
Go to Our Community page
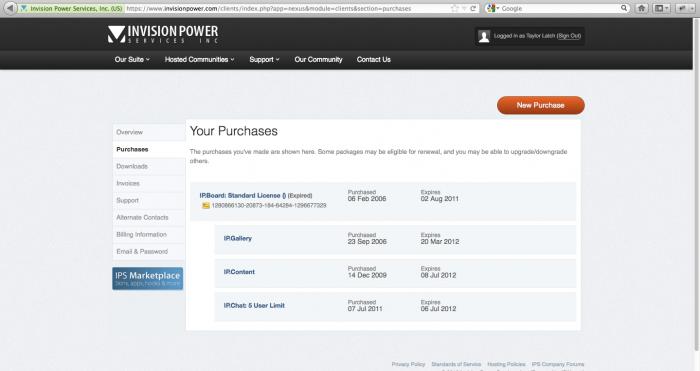coord(318,59)
